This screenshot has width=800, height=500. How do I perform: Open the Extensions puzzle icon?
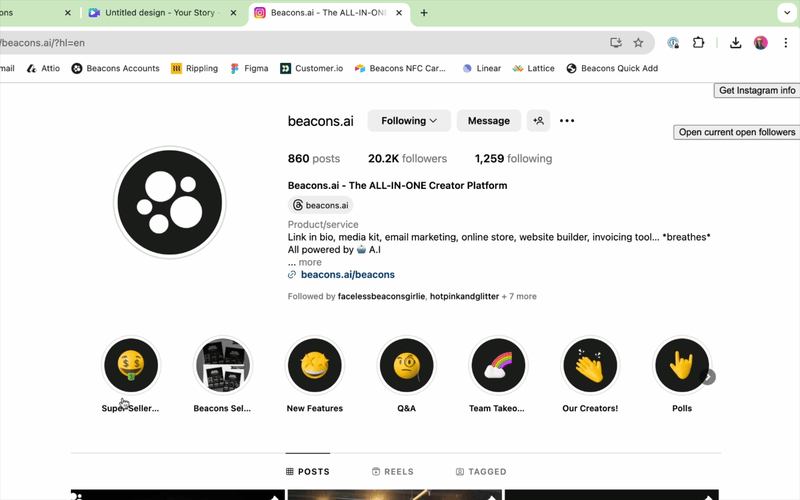click(x=698, y=43)
